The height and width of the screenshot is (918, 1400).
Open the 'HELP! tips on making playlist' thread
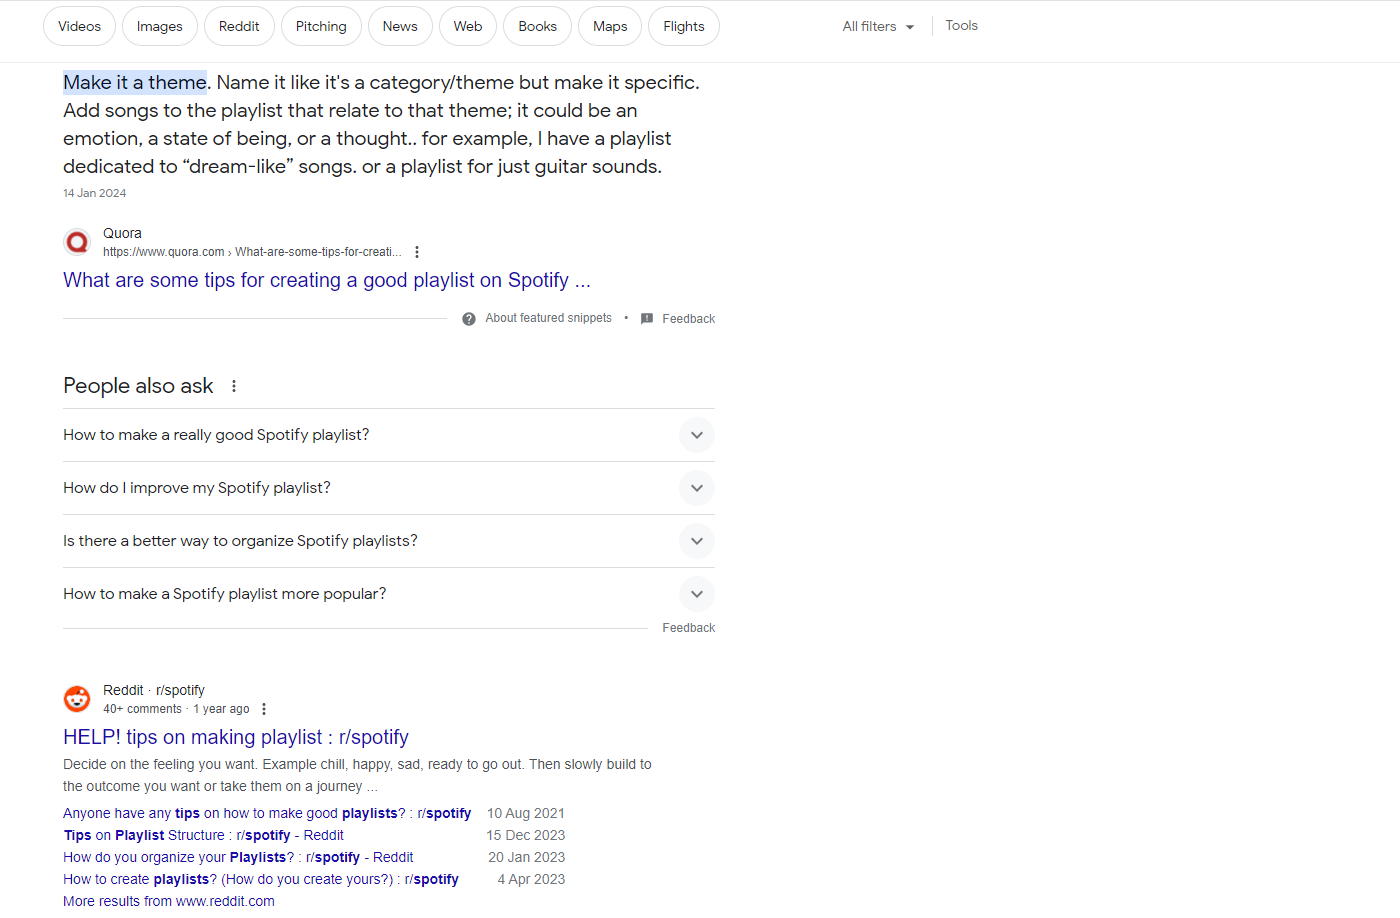tap(236, 737)
